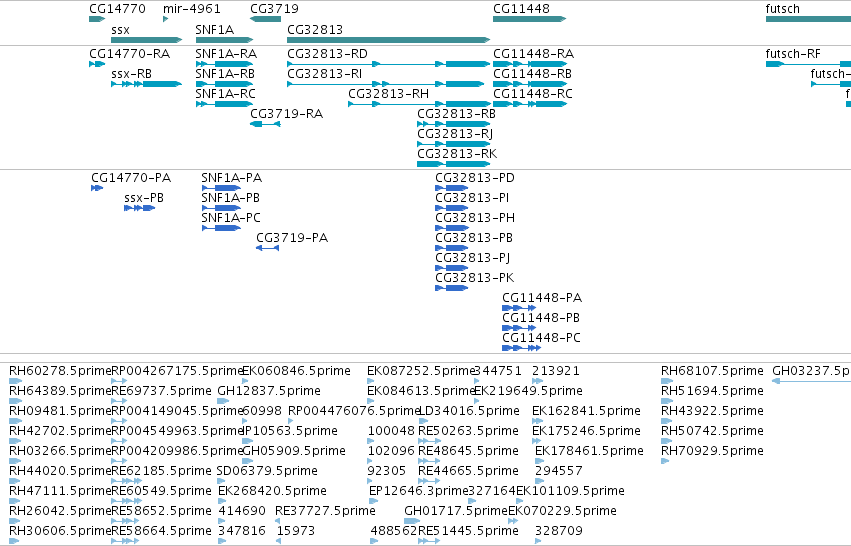The width and height of the screenshot is (851, 546).
Task: Click the CG3719 gene name
Action: tap(274, 9)
